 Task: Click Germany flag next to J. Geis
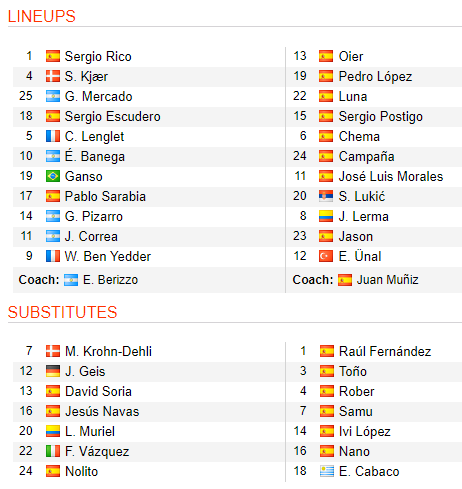point(53,371)
